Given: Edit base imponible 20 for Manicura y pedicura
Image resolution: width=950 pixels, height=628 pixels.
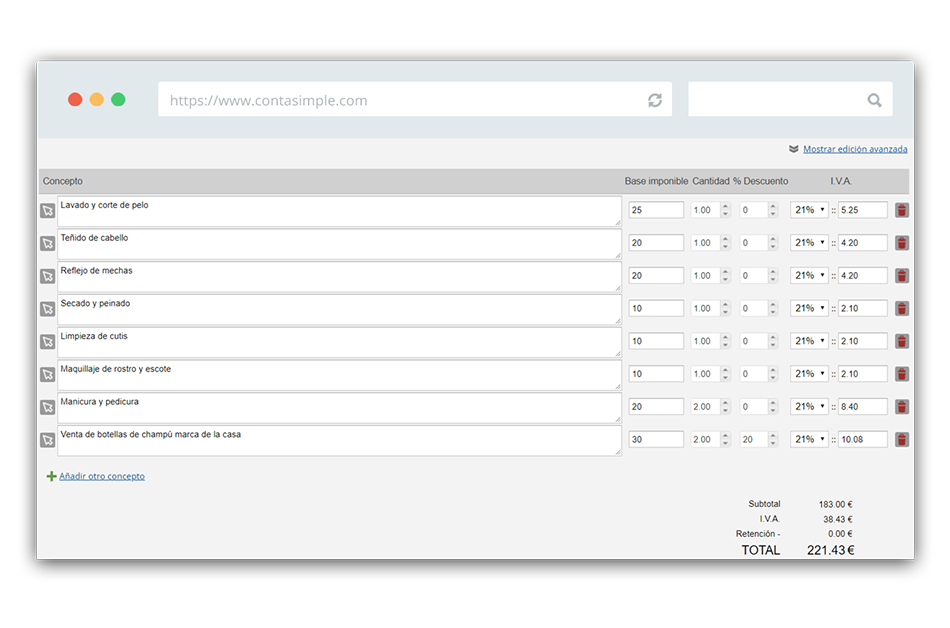Looking at the screenshot, I should [x=656, y=406].
